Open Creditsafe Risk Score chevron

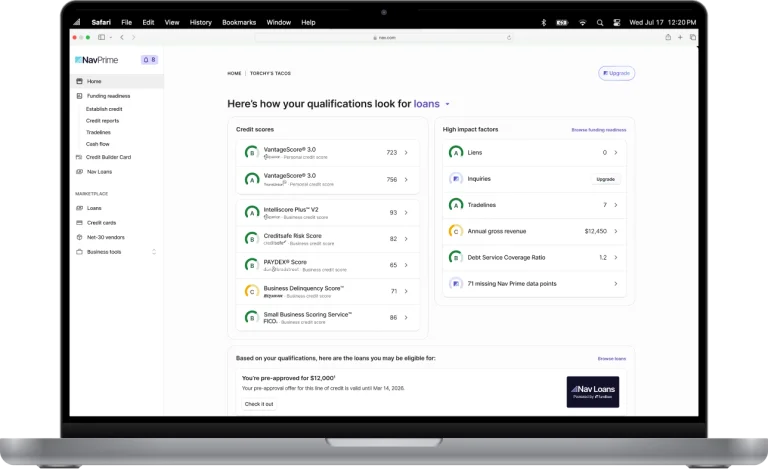click(x=406, y=239)
